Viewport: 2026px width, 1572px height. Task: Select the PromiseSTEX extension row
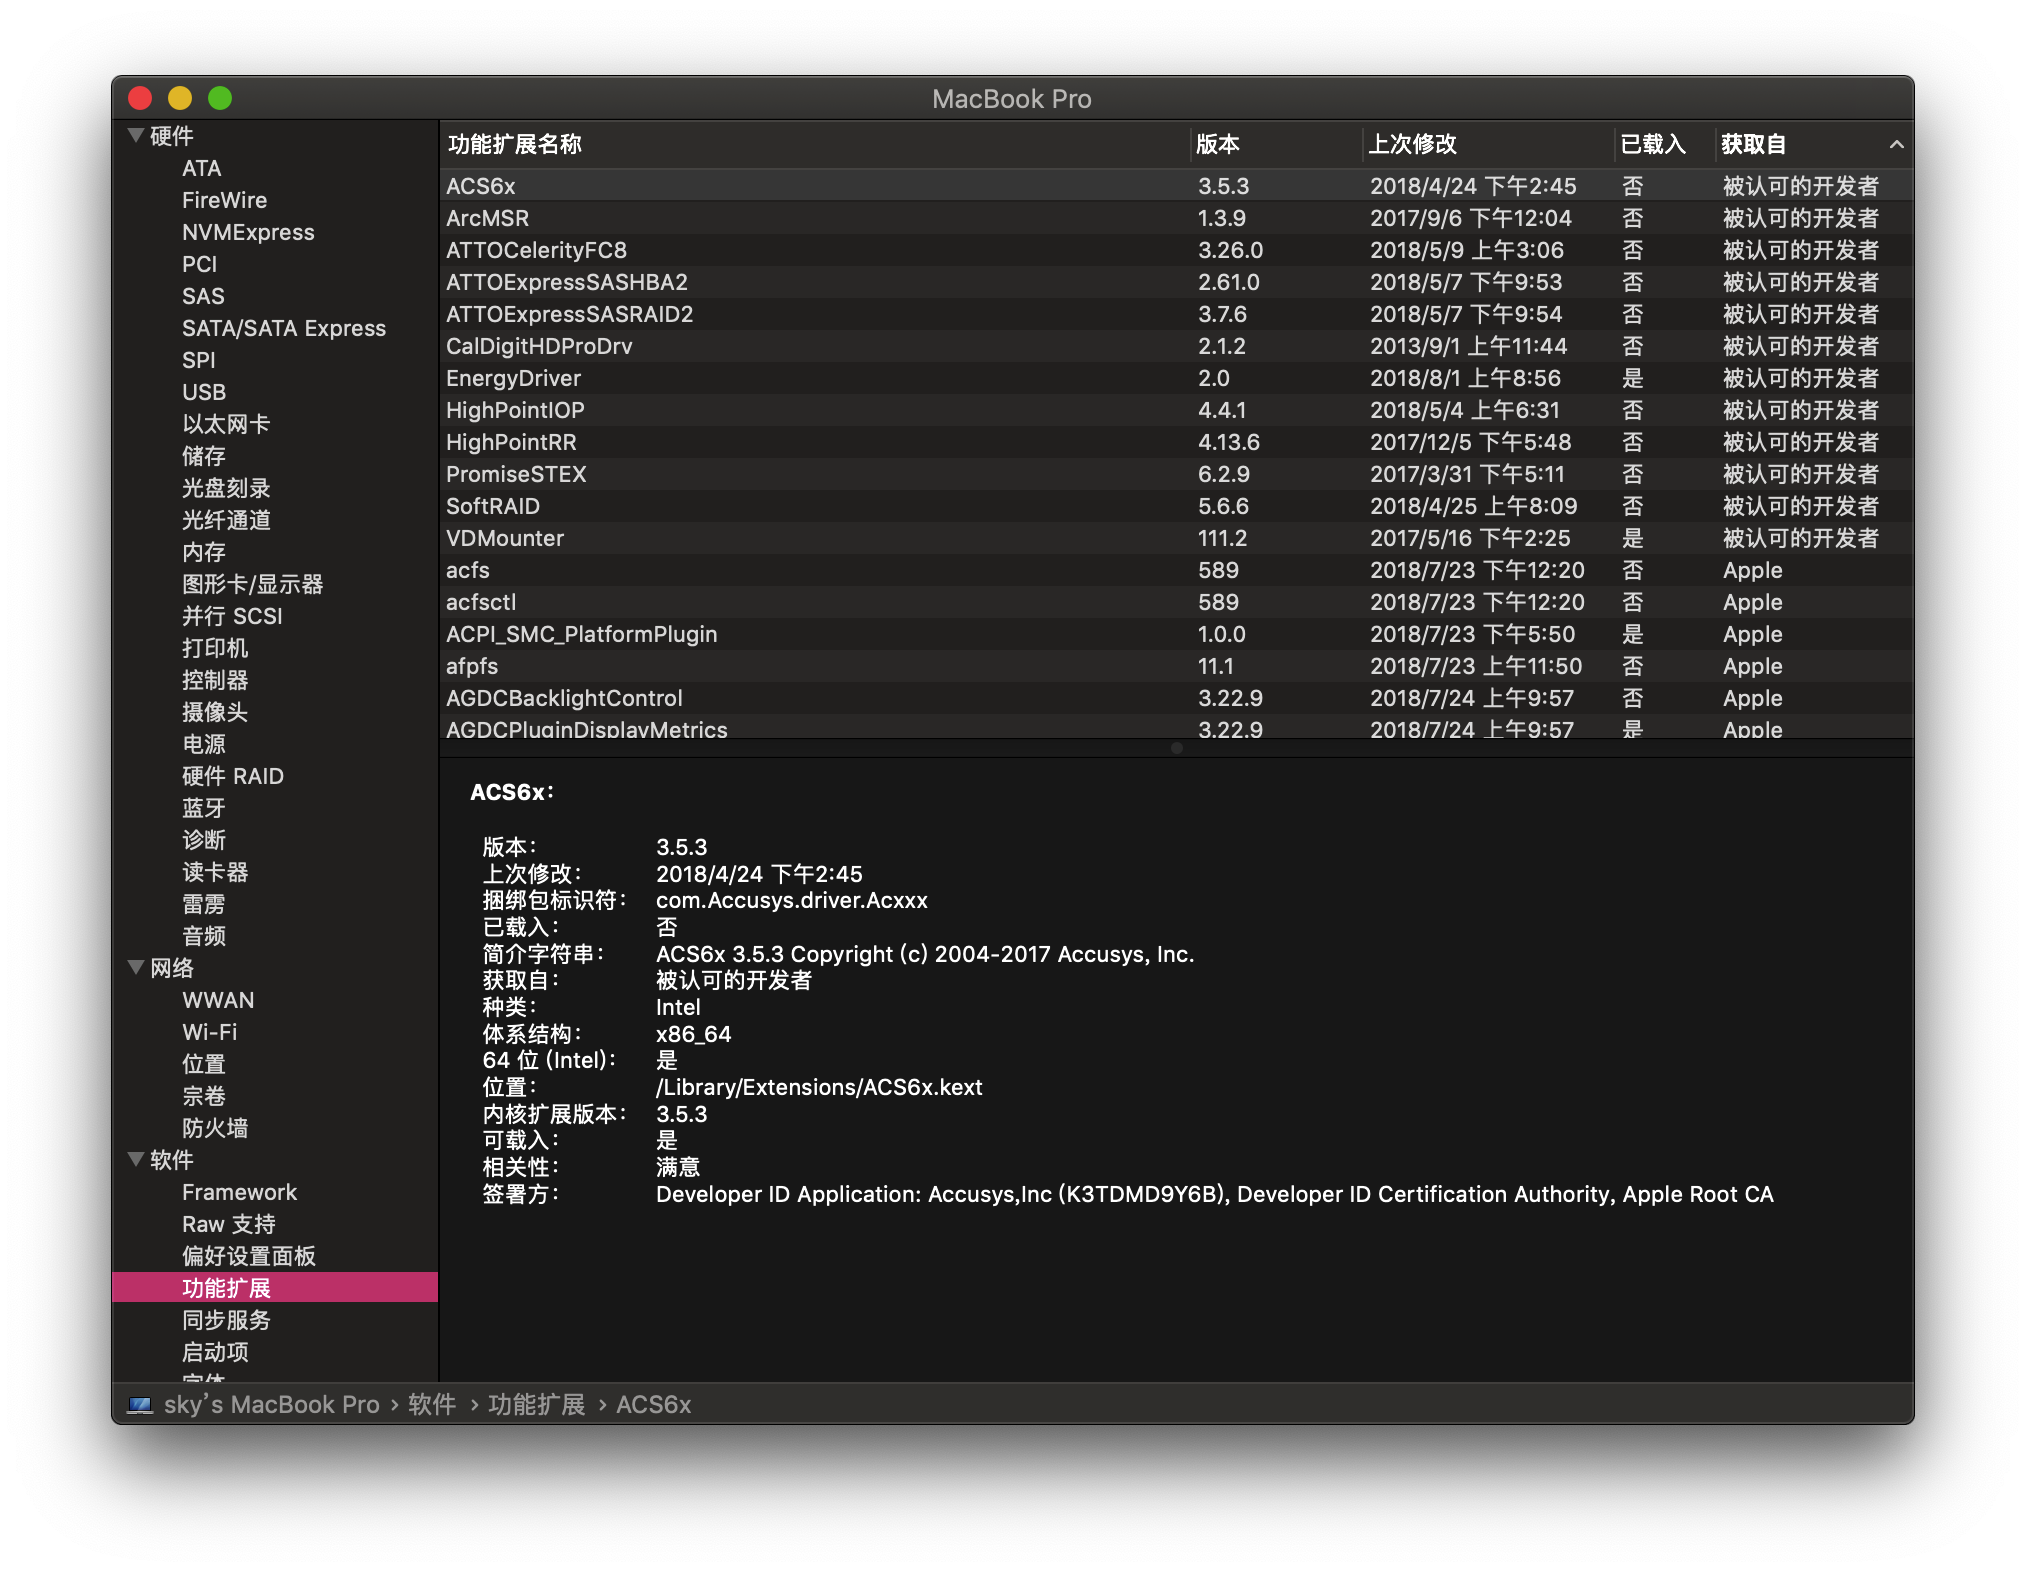coord(1176,474)
